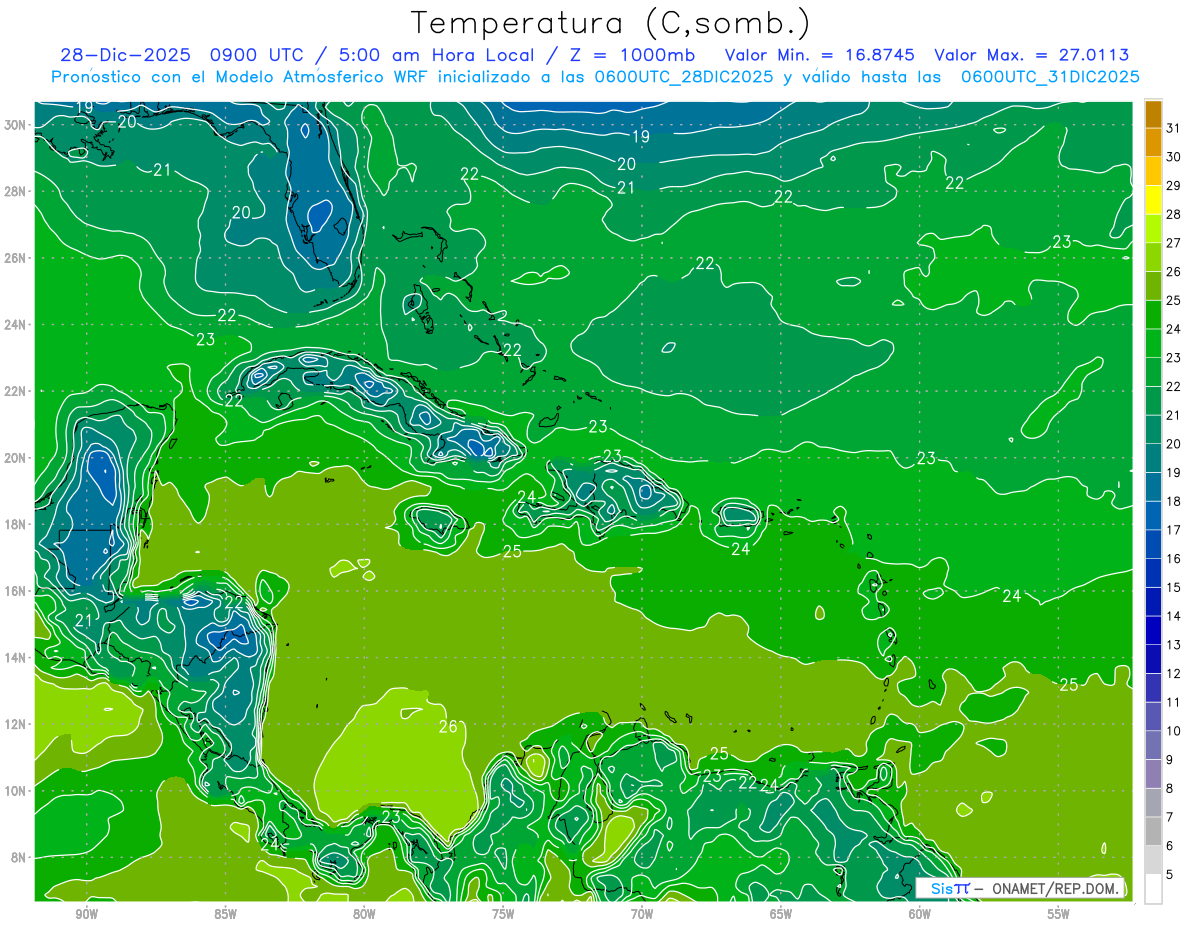This screenshot has height=927, width=1200.
Task: Click the "28N" latitude axis label
Action: pyautogui.click(x=16, y=191)
